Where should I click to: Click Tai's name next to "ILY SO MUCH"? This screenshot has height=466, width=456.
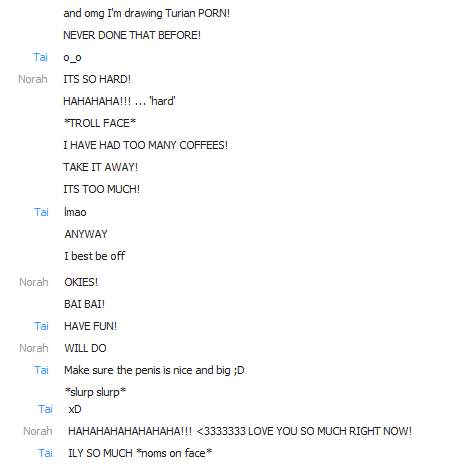pyautogui.click(x=45, y=453)
